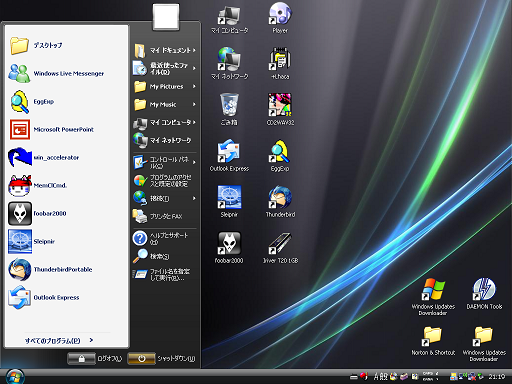Select the Thunderbird desktop shortcut
This screenshot has width=512, height=384.
[x=280, y=202]
